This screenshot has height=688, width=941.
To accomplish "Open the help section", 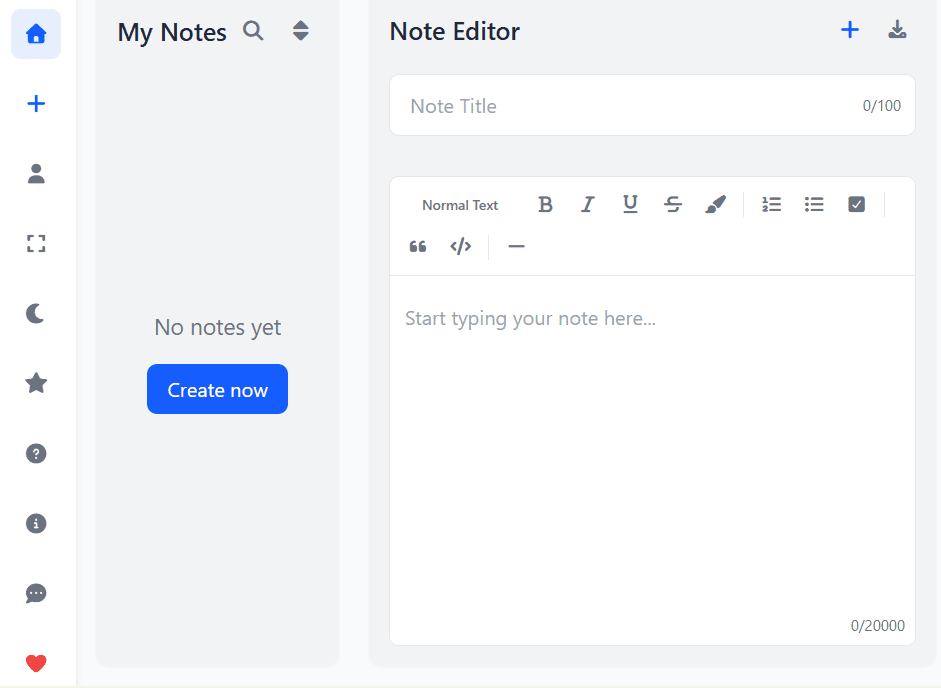I will (35, 453).
